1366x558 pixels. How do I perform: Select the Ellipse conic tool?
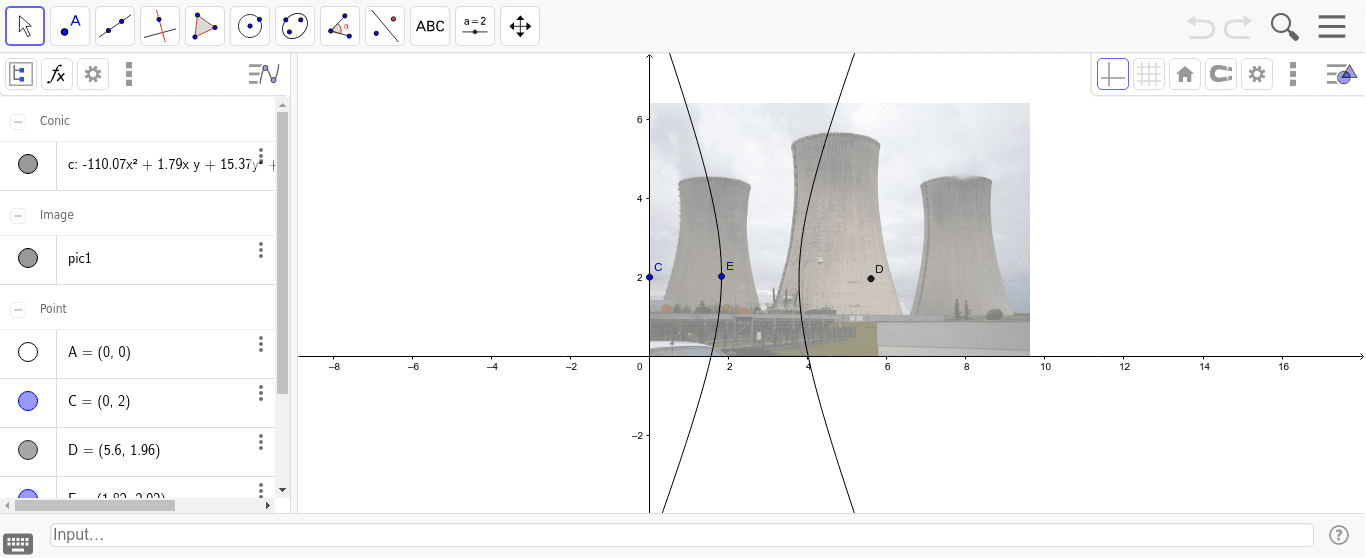295,26
